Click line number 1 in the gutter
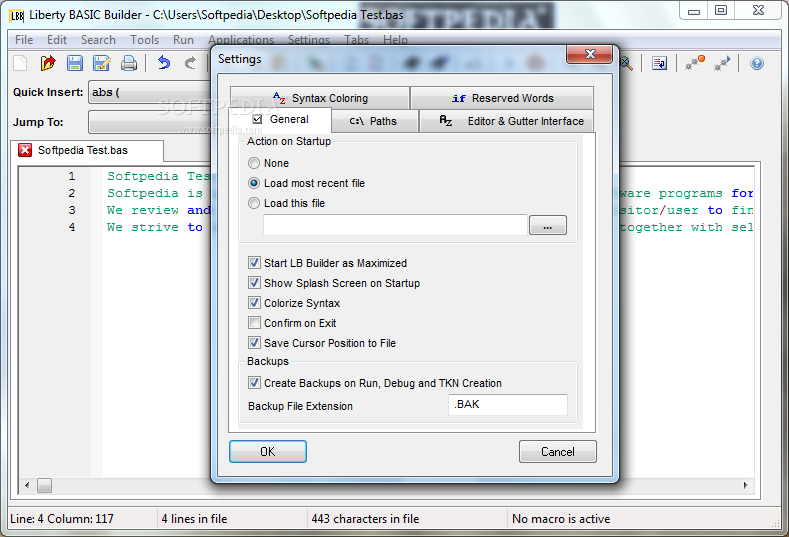 pos(72,176)
